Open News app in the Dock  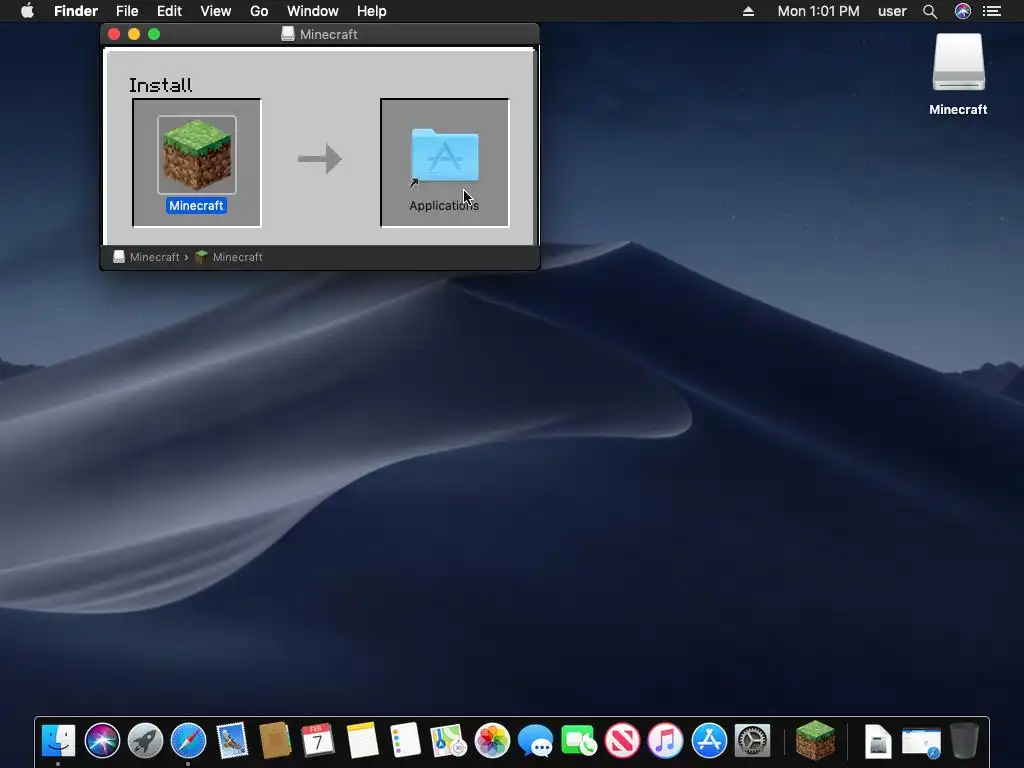click(622, 741)
